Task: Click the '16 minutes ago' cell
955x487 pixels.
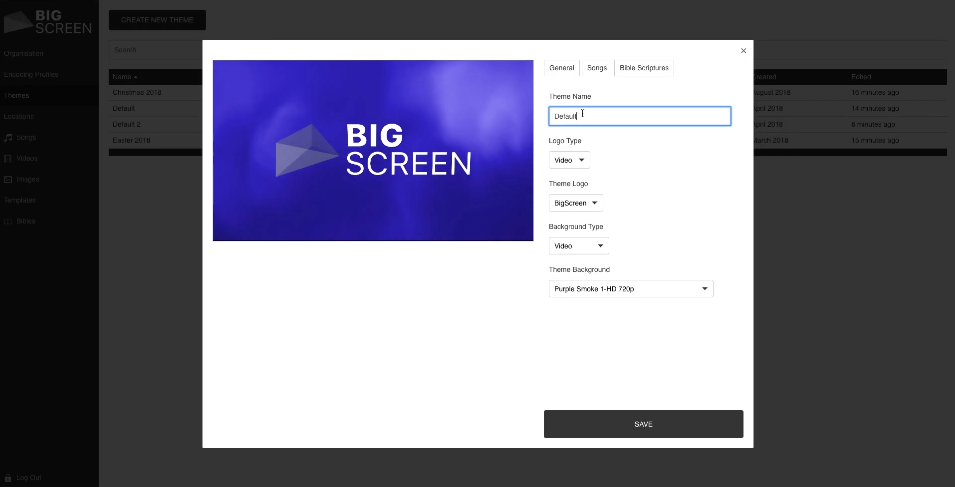Action: click(875, 93)
